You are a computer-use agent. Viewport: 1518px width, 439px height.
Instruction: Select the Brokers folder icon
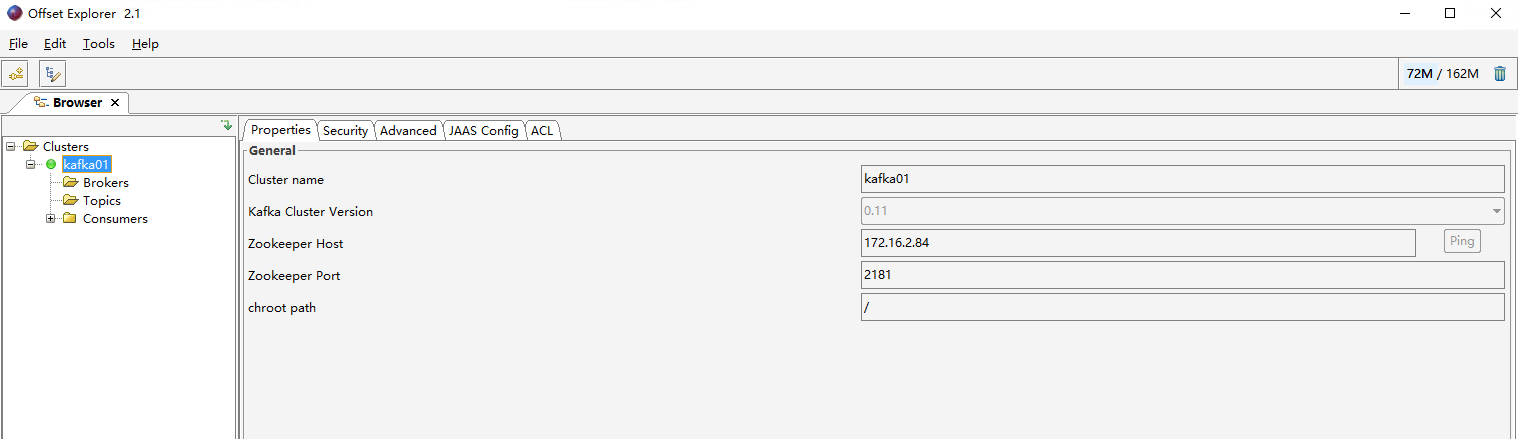pos(70,182)
